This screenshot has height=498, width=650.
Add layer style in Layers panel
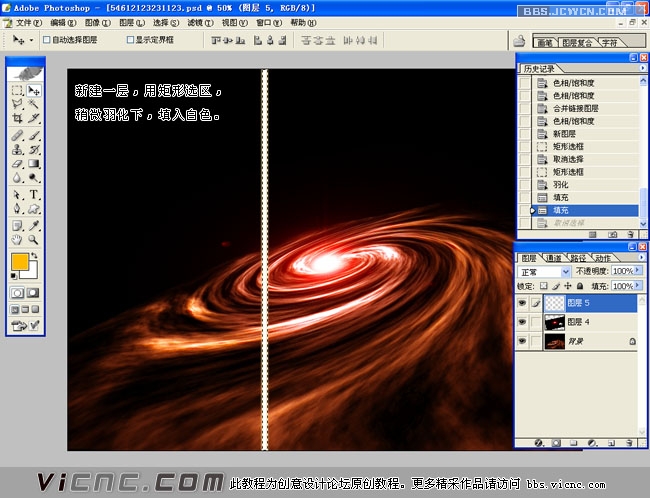538,443
